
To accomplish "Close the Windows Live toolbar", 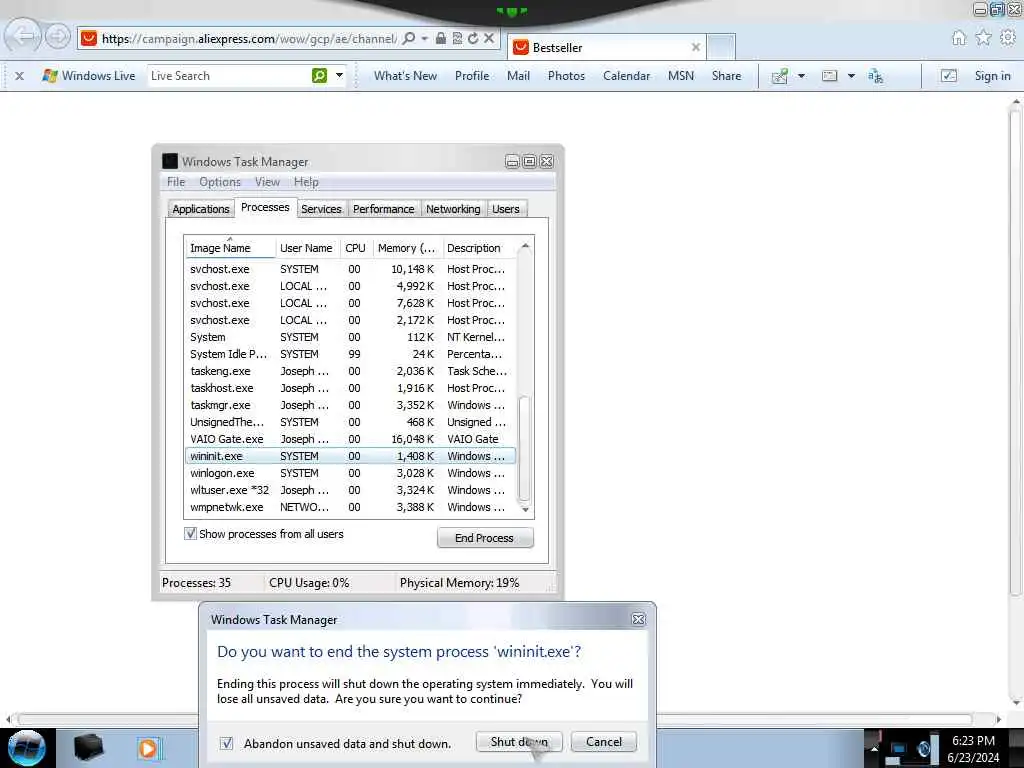I will click(x=20, y=76).
